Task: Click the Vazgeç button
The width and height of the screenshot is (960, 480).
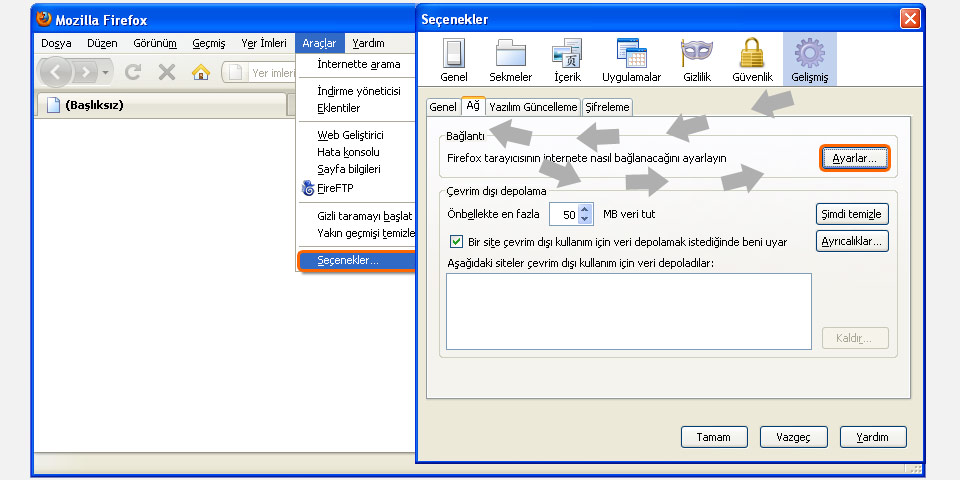Action: pos(793,437)
